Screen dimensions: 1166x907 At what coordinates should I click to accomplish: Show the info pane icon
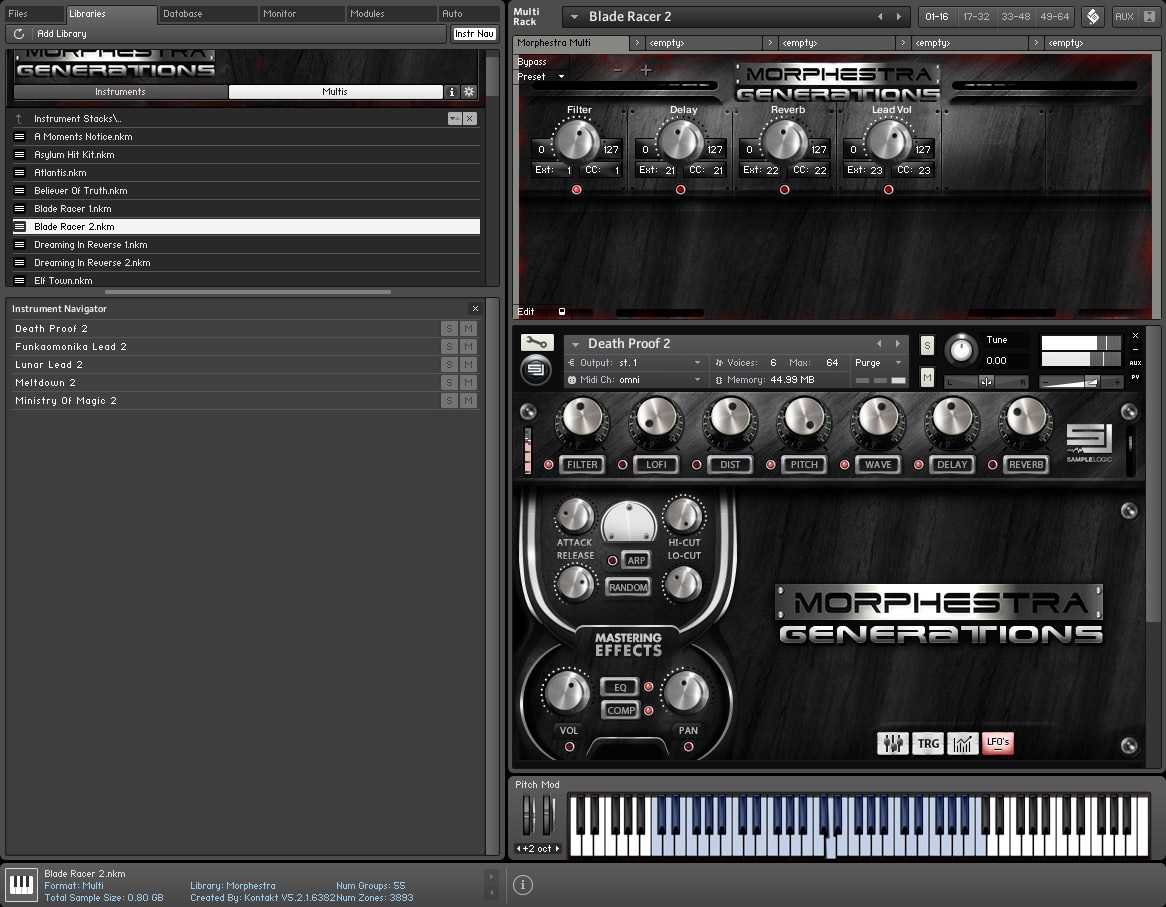[x=523, y=885]
